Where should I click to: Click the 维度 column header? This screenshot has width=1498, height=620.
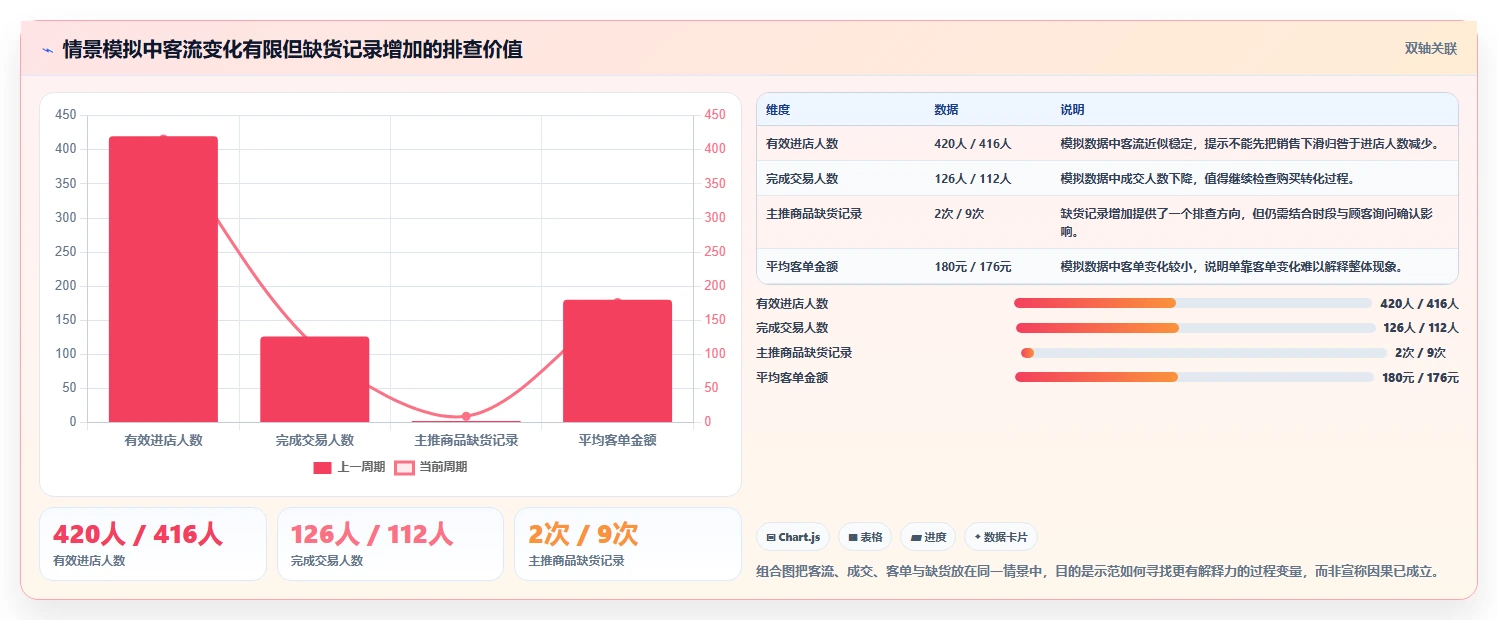coord(778,110)
